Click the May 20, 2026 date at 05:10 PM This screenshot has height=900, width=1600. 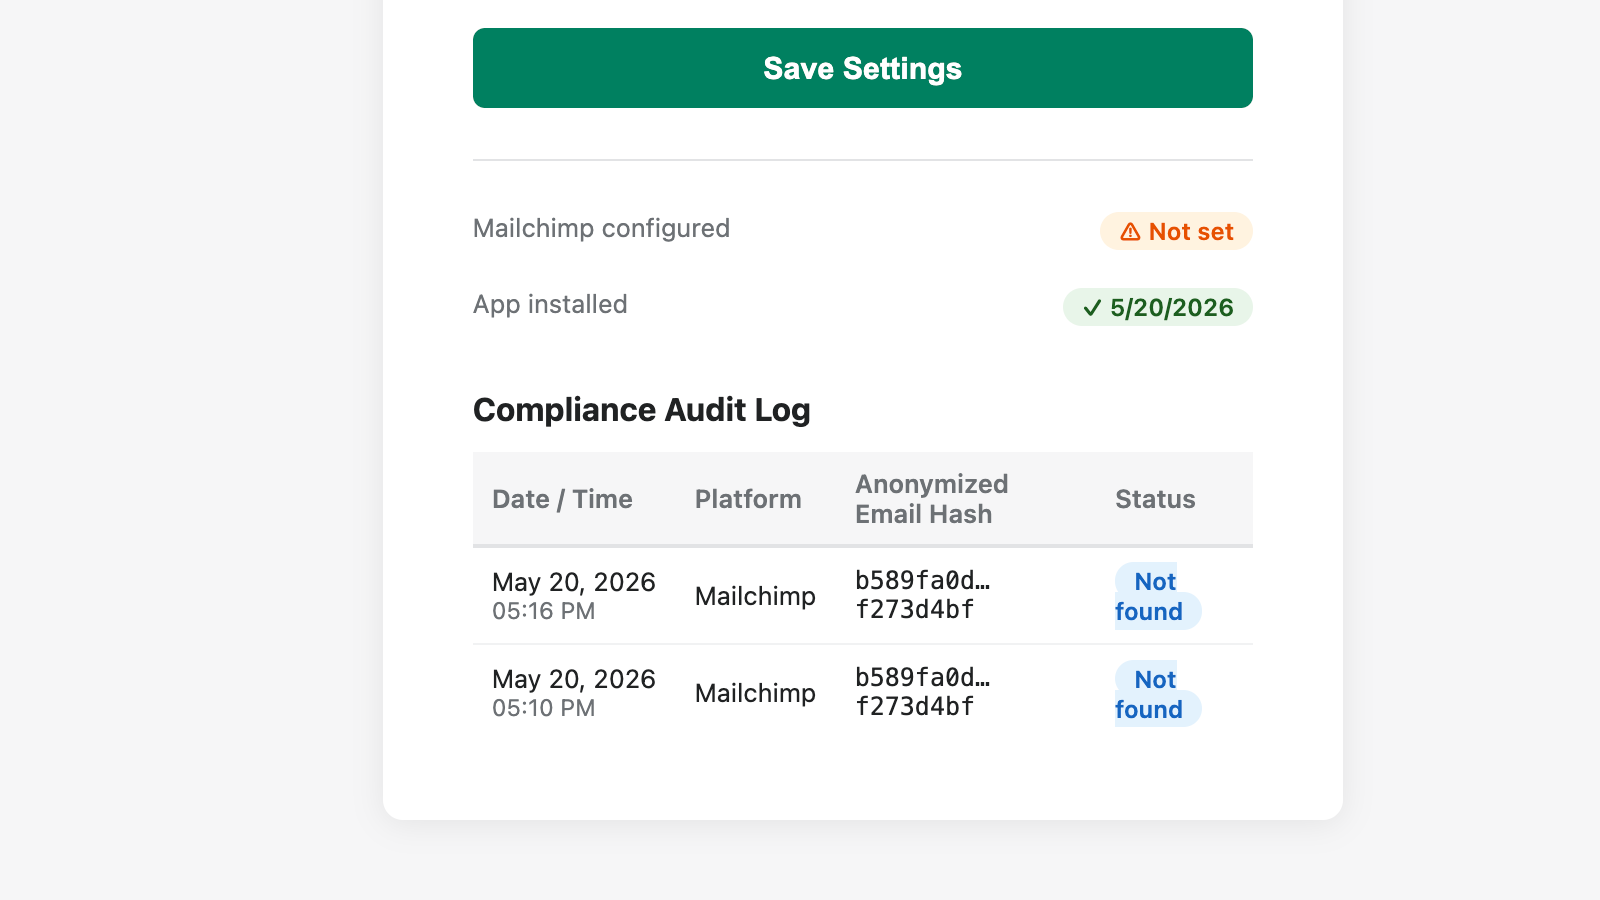[x=574, y=679]
